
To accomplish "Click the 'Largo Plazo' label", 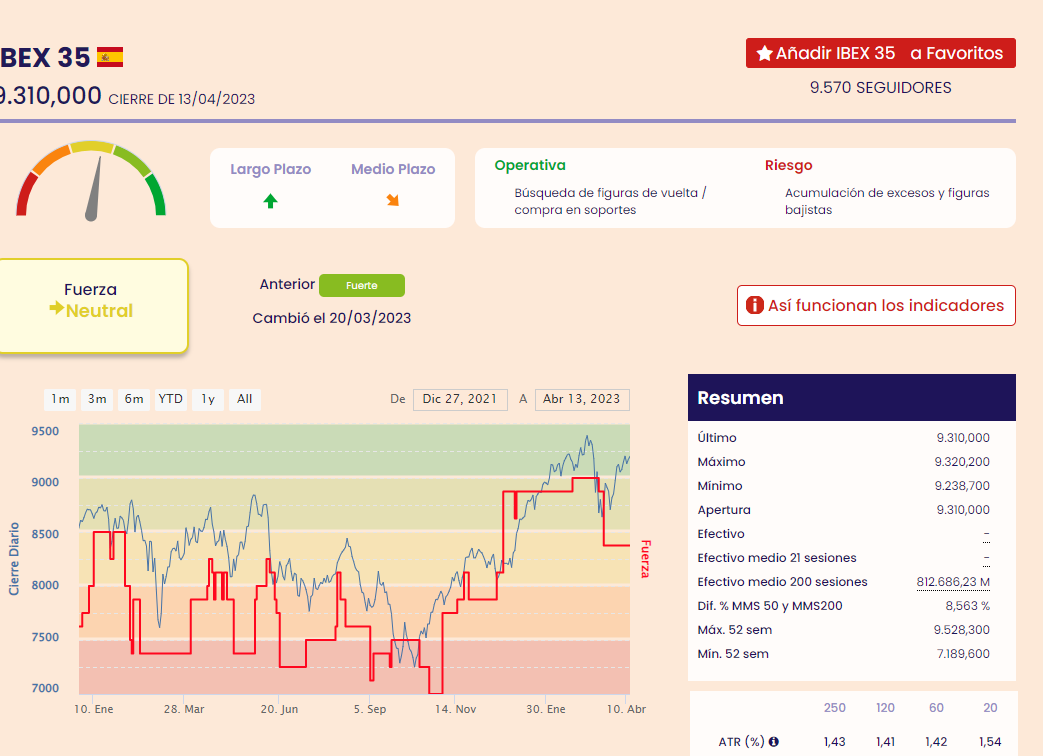I will [x=271, y=170].
